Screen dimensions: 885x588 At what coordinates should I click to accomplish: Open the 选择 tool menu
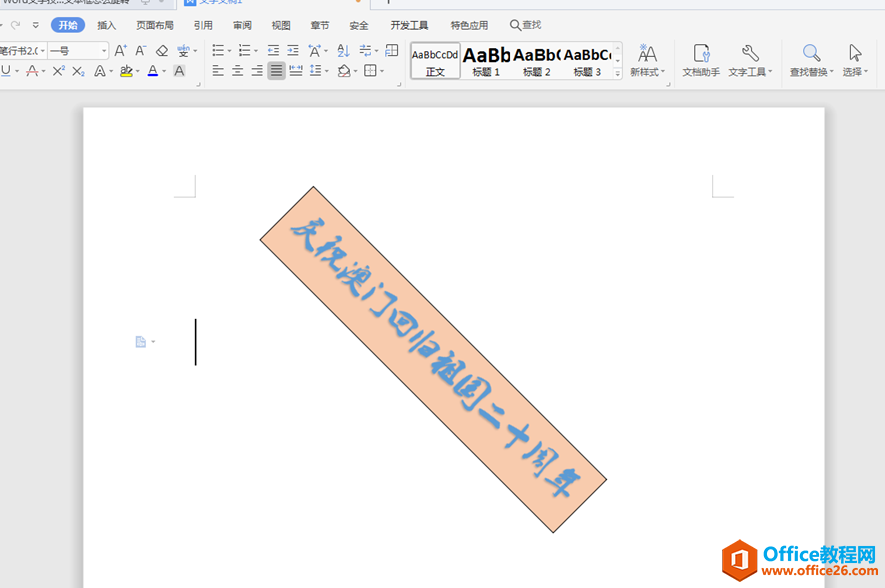[x=855, y=60]
